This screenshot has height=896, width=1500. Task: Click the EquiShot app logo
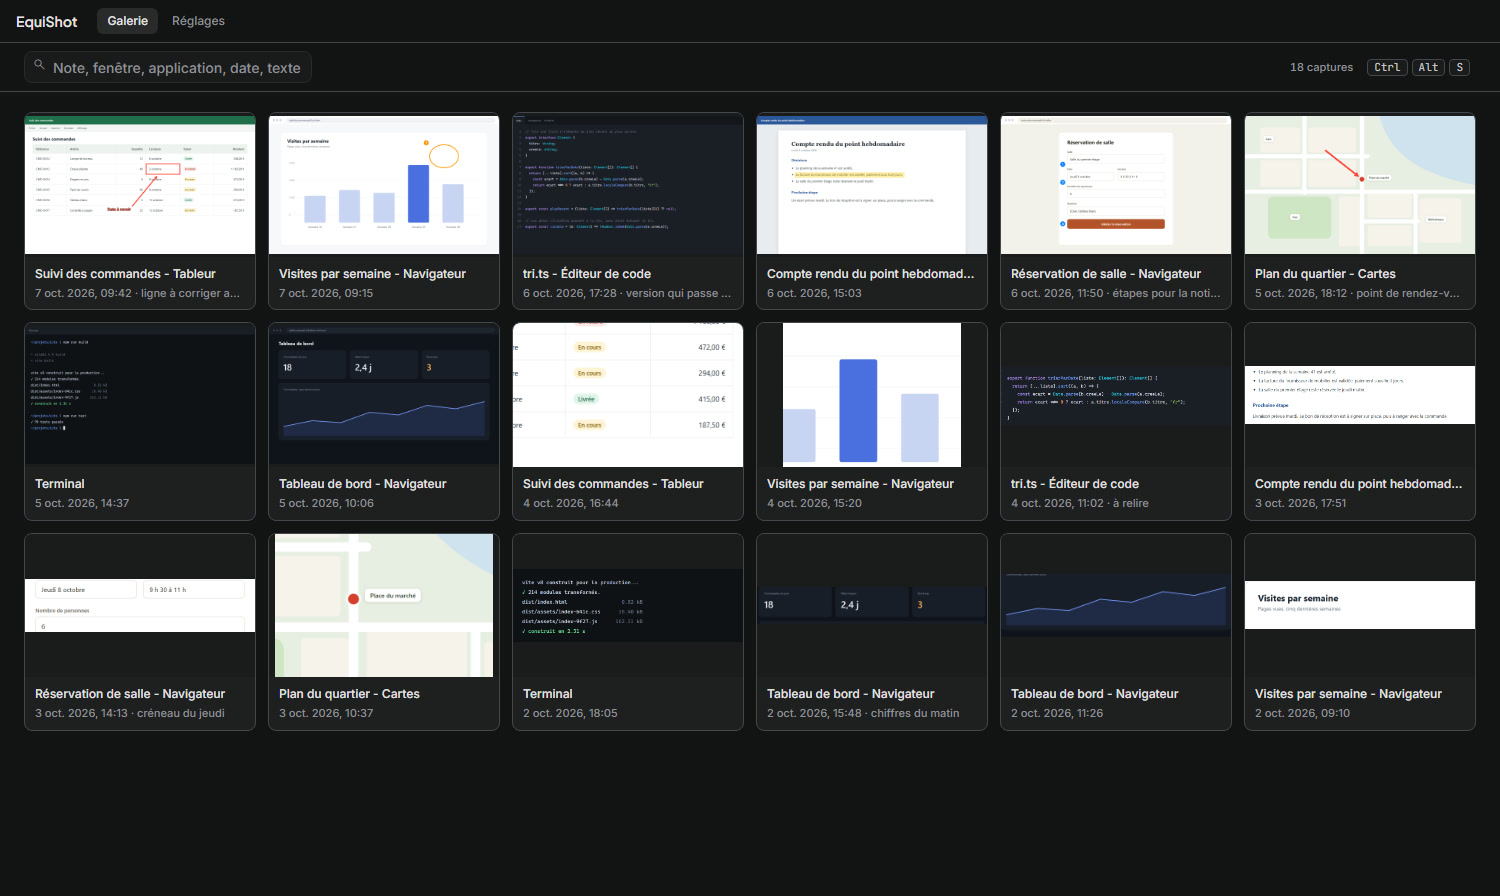(x=46, y=21)
